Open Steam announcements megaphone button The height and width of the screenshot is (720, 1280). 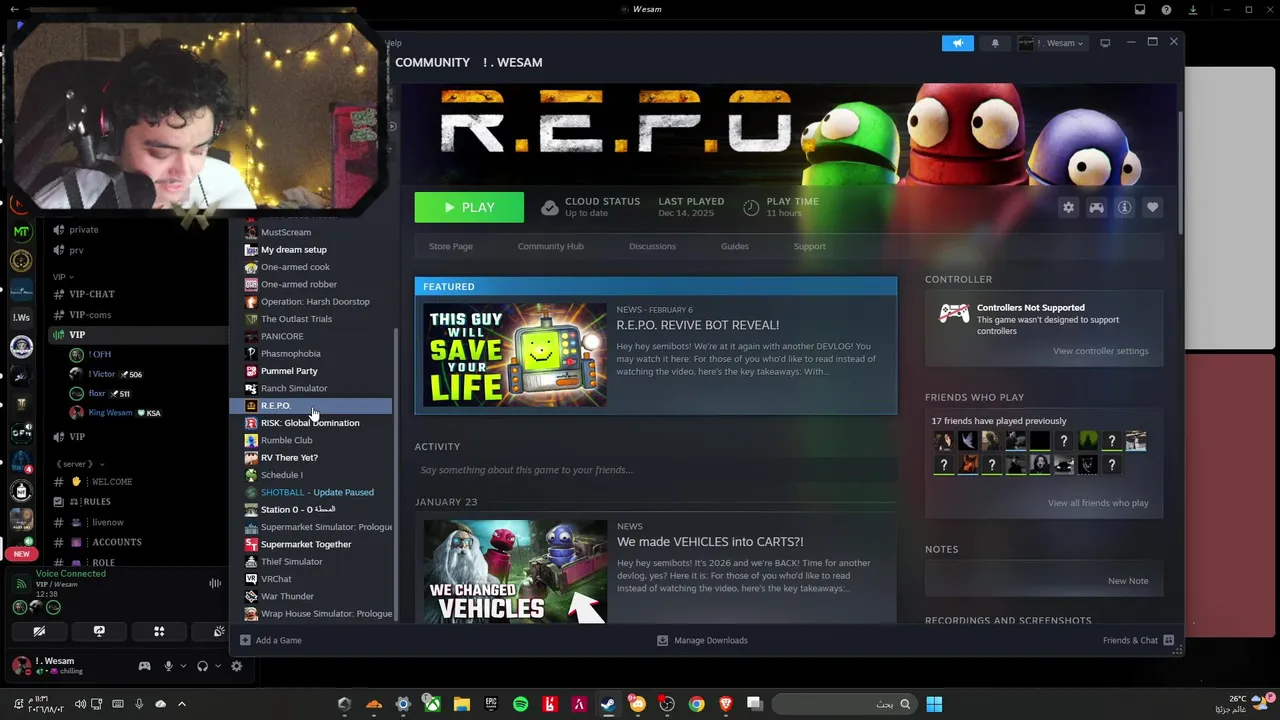coord(957,43)
